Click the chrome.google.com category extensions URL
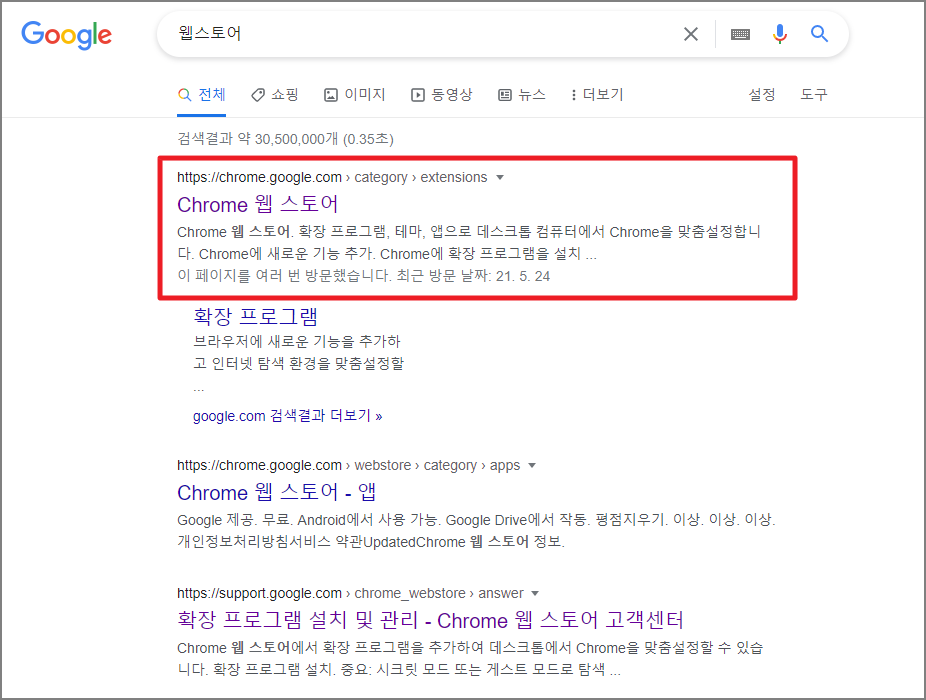The height and width of the screenshot is (700, 926). [332, 177]
